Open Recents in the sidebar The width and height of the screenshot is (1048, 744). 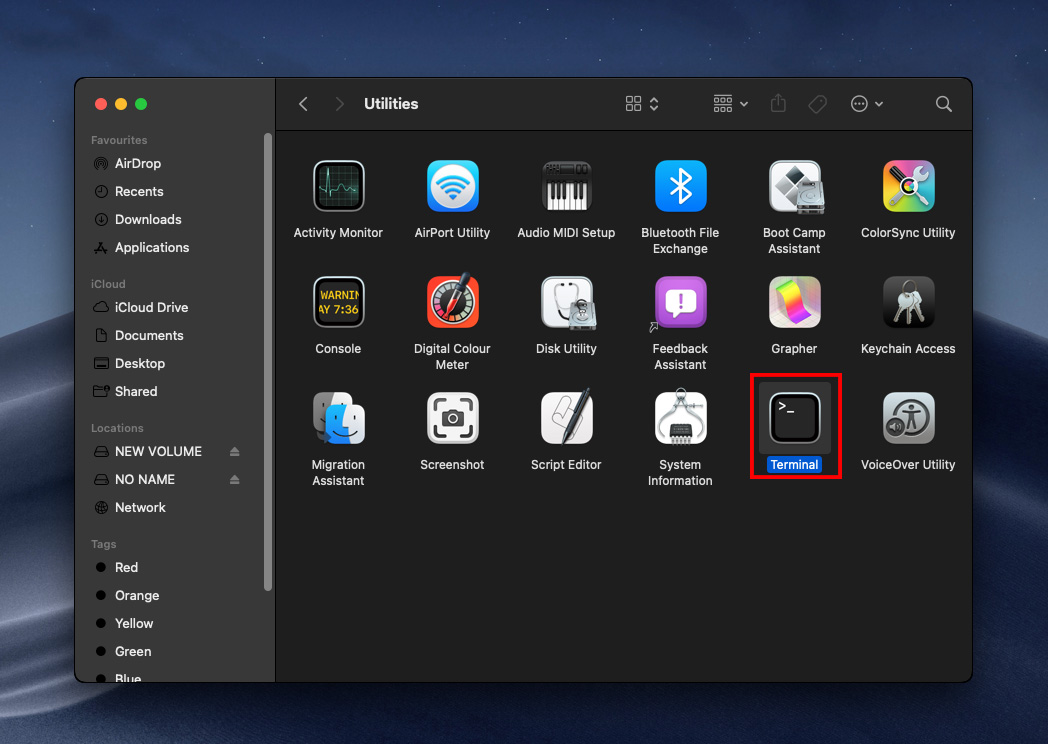[x=139, y=192]
